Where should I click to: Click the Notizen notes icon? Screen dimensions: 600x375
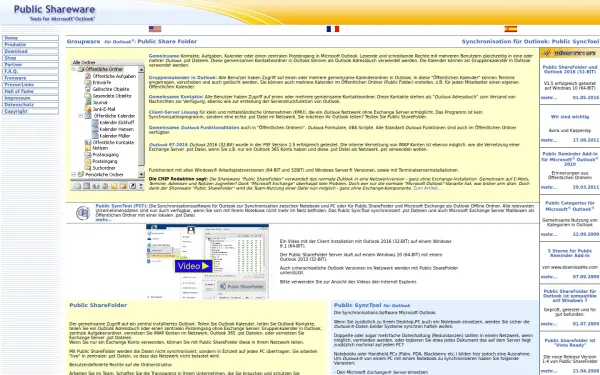88,148
